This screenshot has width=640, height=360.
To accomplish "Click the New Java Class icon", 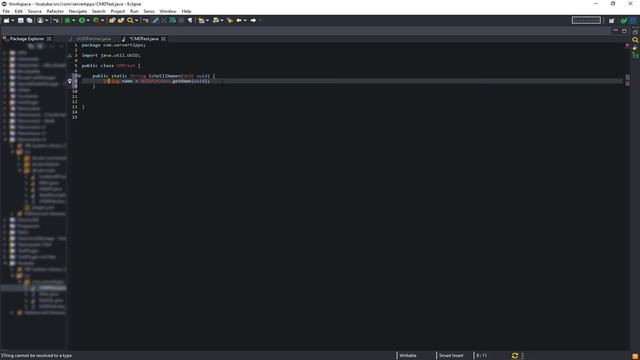I will 121,20.
